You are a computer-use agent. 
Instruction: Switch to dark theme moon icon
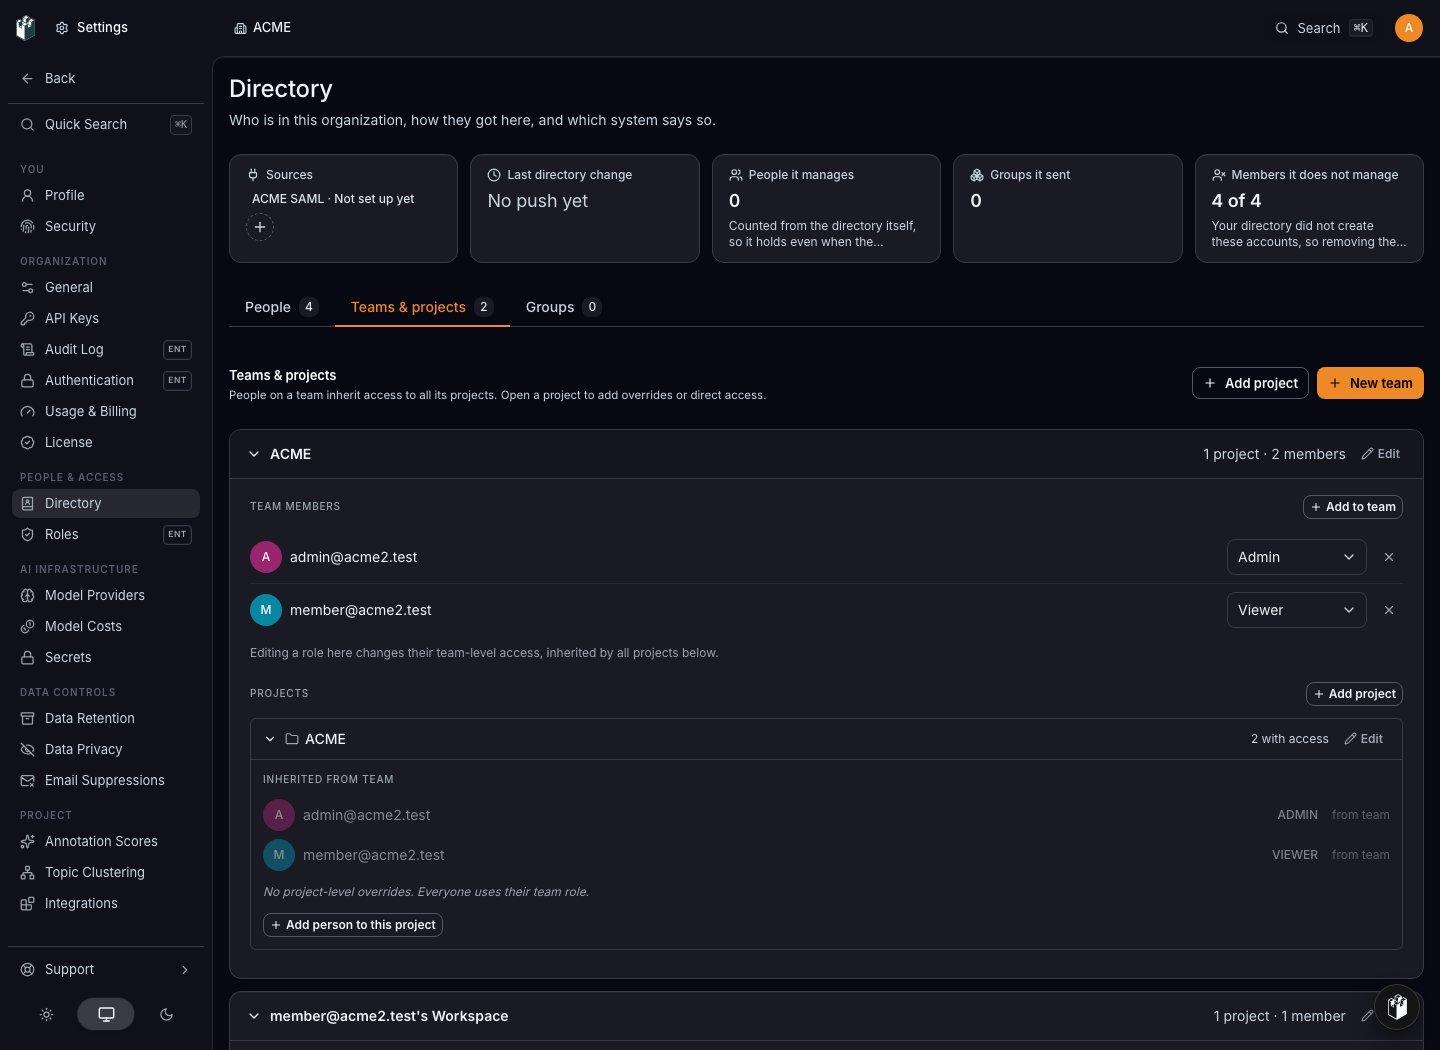click(x=166, y=1014)
